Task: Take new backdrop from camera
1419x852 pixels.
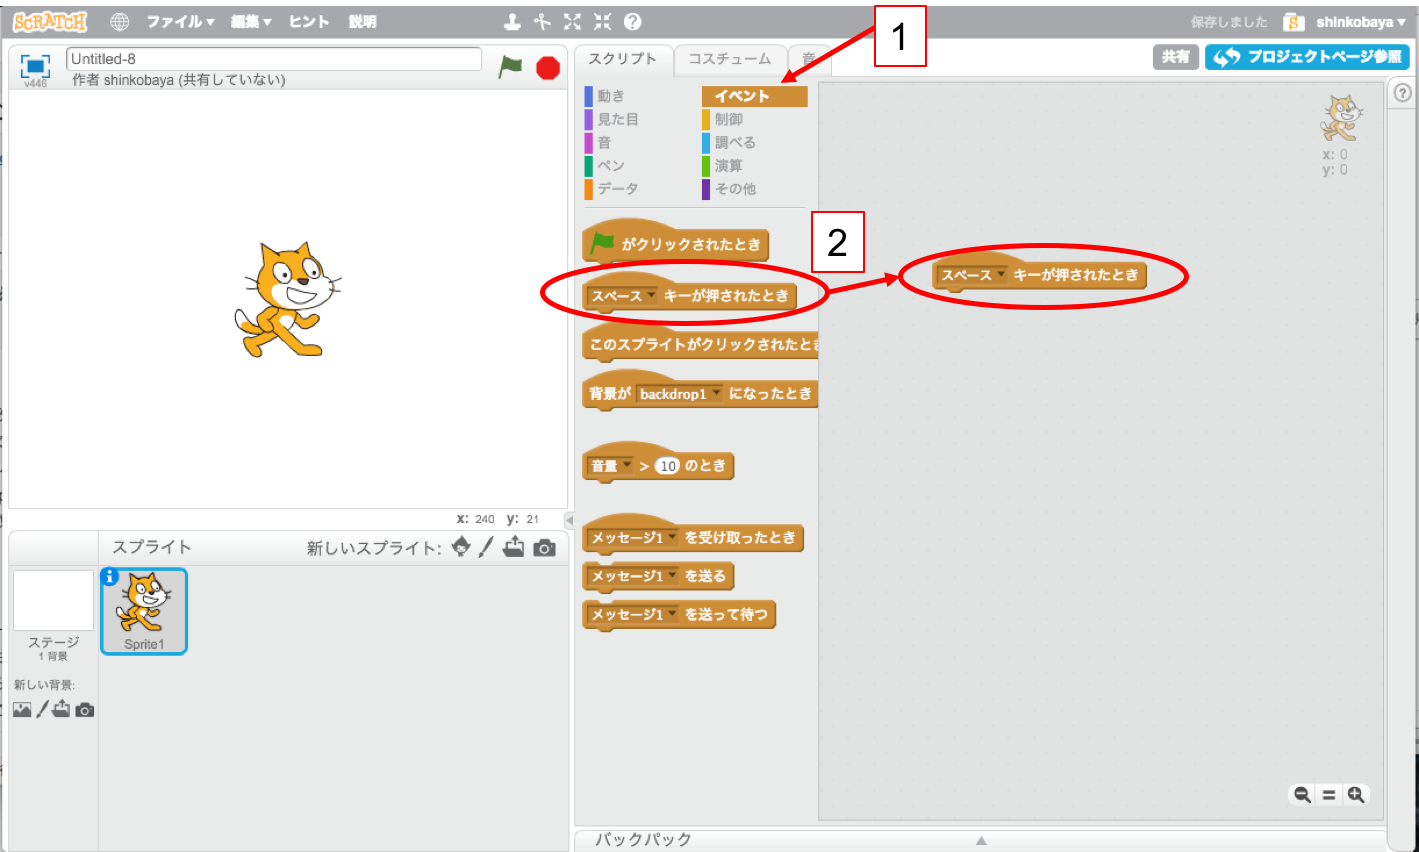Action: [85, 710]
